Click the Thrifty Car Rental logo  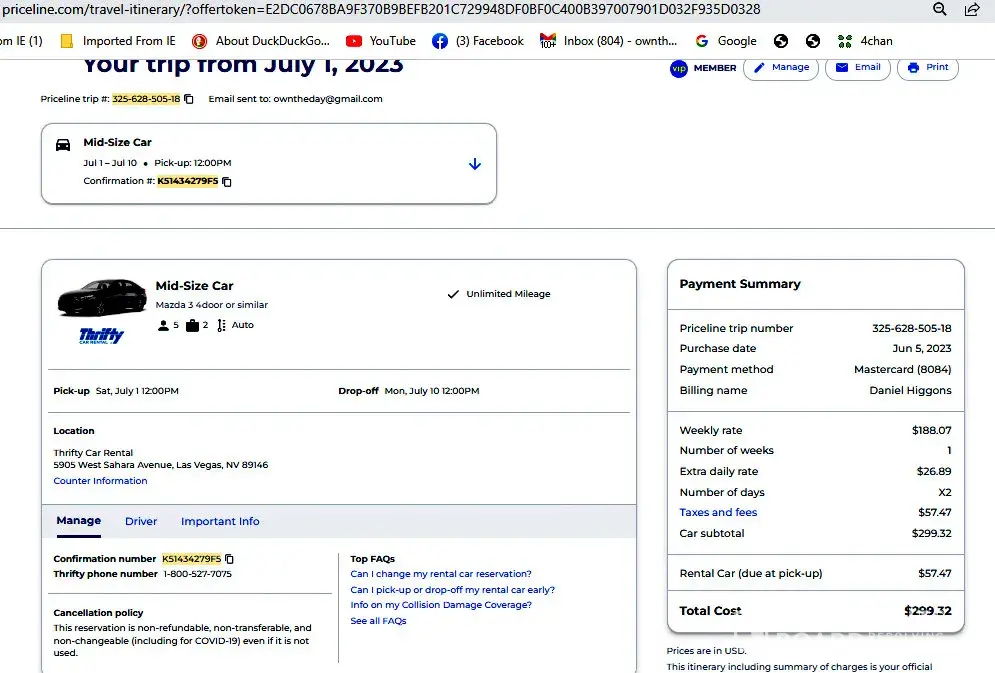click(x=102, y=335)
